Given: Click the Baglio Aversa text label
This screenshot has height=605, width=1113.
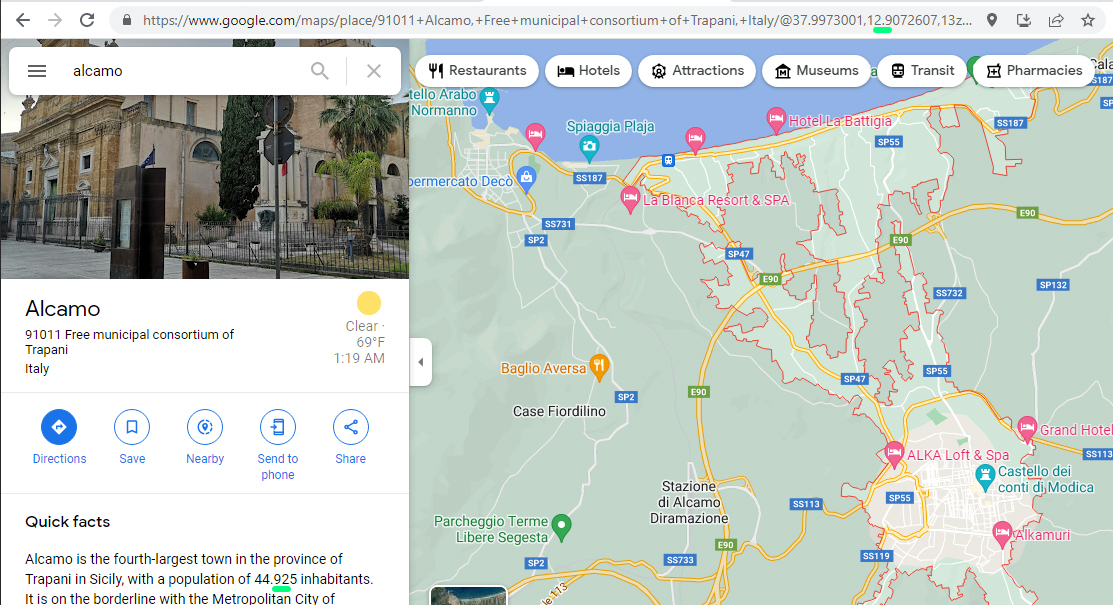Looking at the screenshot, I should coord(544,369).
